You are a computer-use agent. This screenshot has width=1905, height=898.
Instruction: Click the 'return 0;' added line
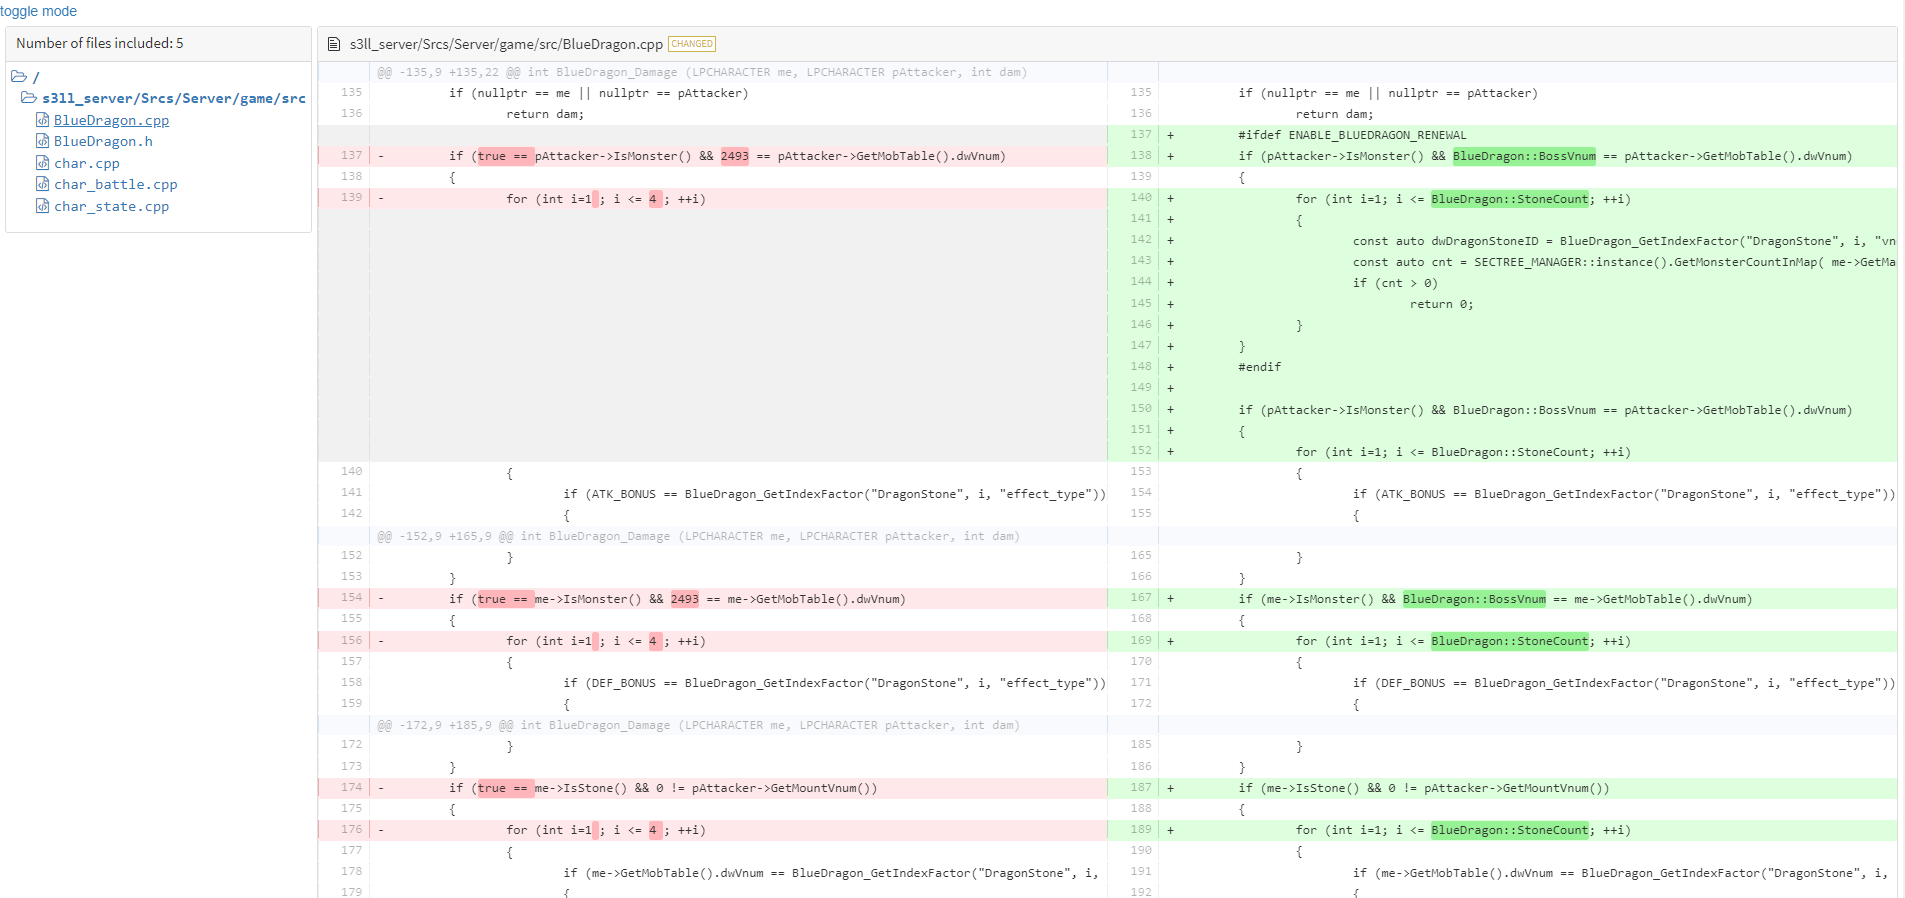(1441, 304)
